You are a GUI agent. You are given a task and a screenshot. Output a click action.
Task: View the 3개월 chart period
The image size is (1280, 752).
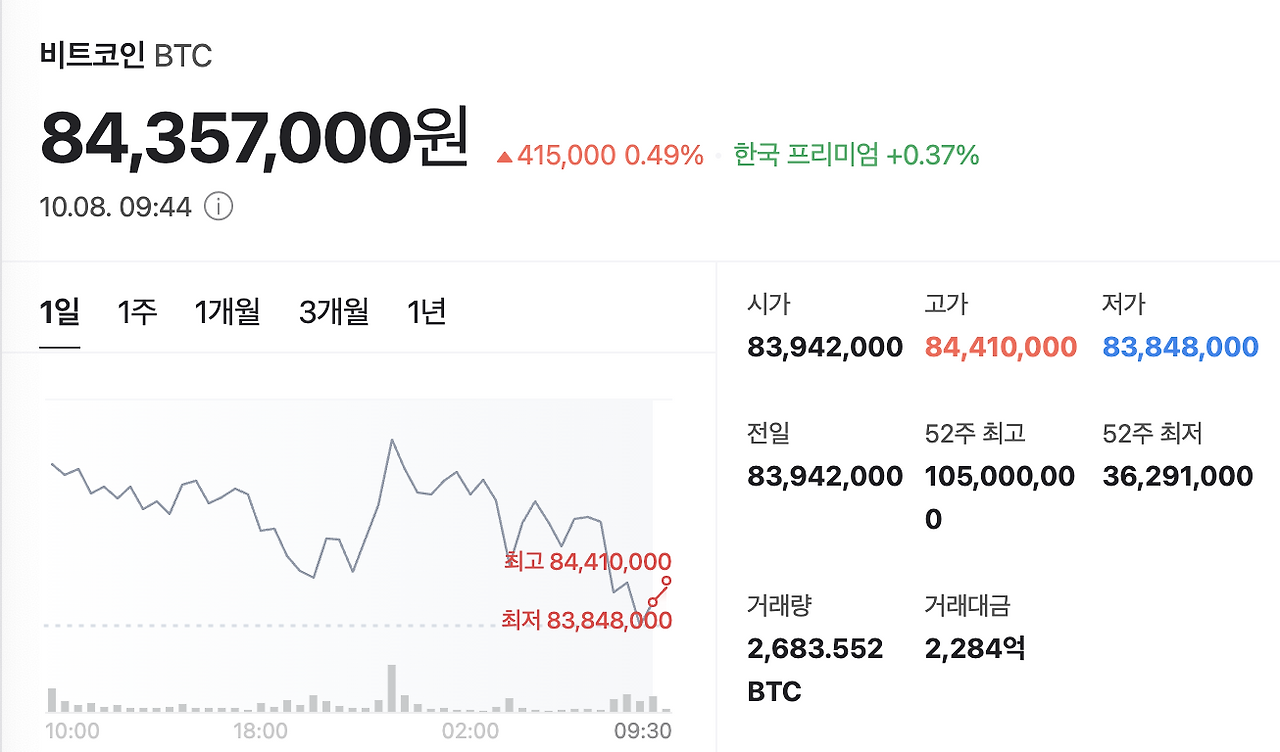point(334,312)
